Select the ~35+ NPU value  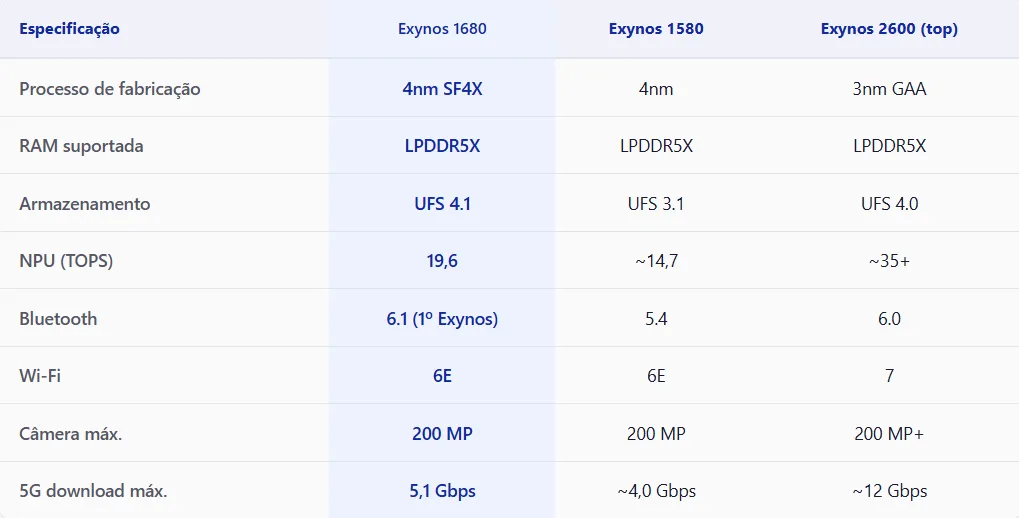pyautogui.click(x=889, y=261)
